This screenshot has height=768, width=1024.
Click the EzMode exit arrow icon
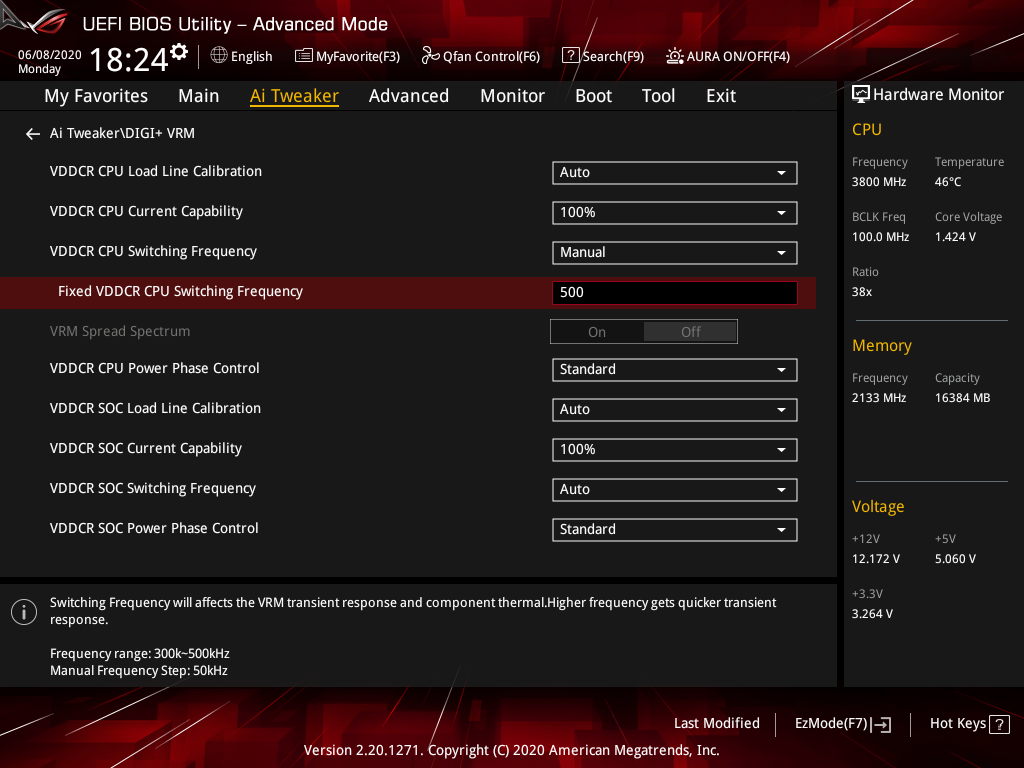(x=881, y=724)
